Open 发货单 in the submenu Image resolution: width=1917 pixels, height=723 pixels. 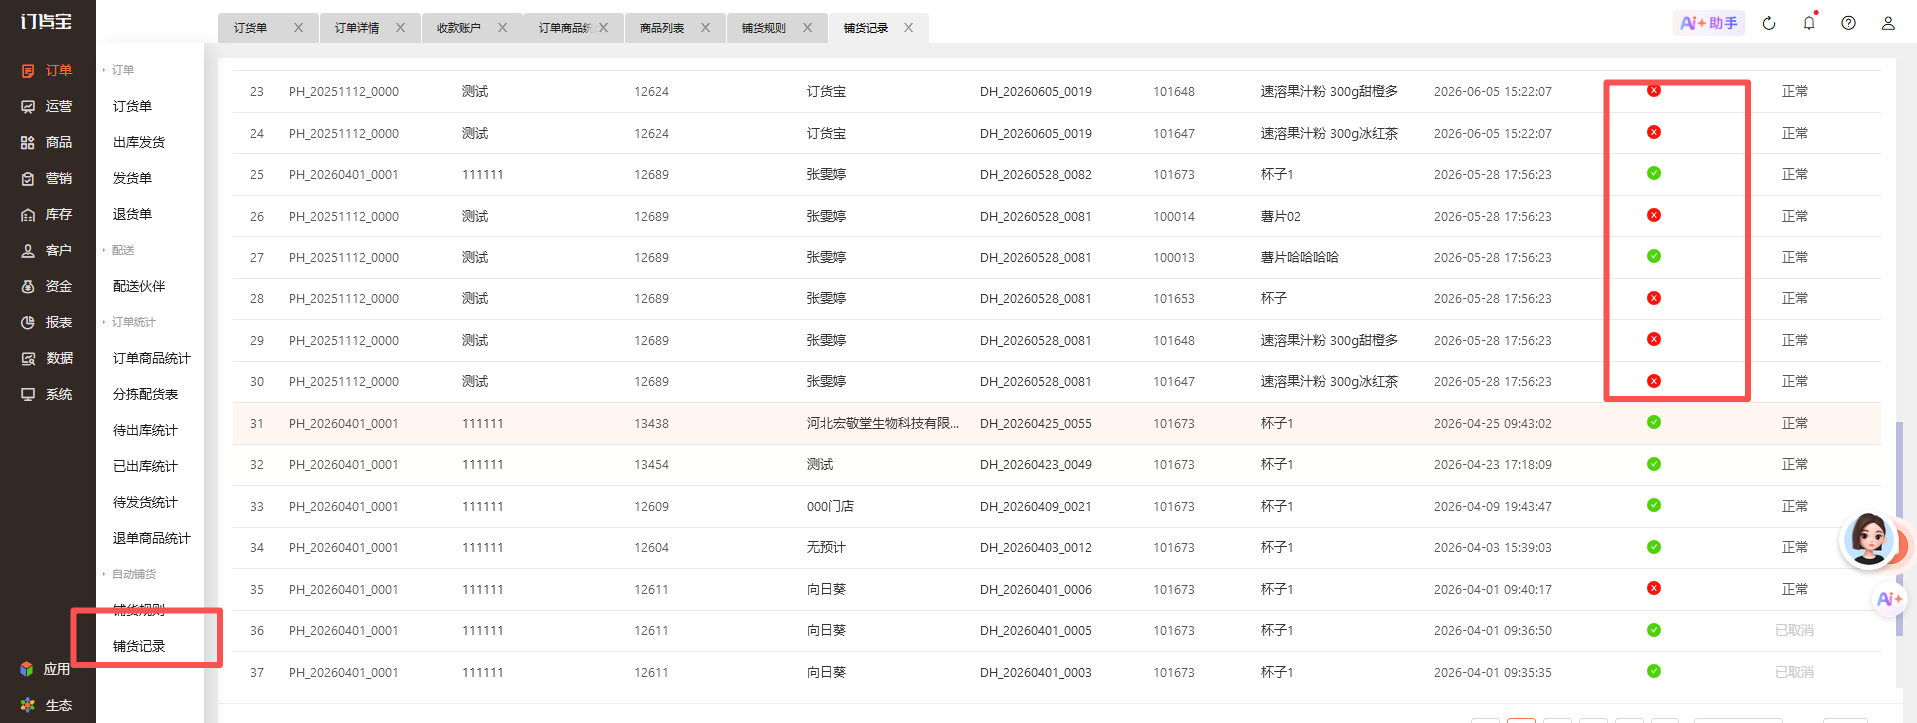(x=132, y=178)
